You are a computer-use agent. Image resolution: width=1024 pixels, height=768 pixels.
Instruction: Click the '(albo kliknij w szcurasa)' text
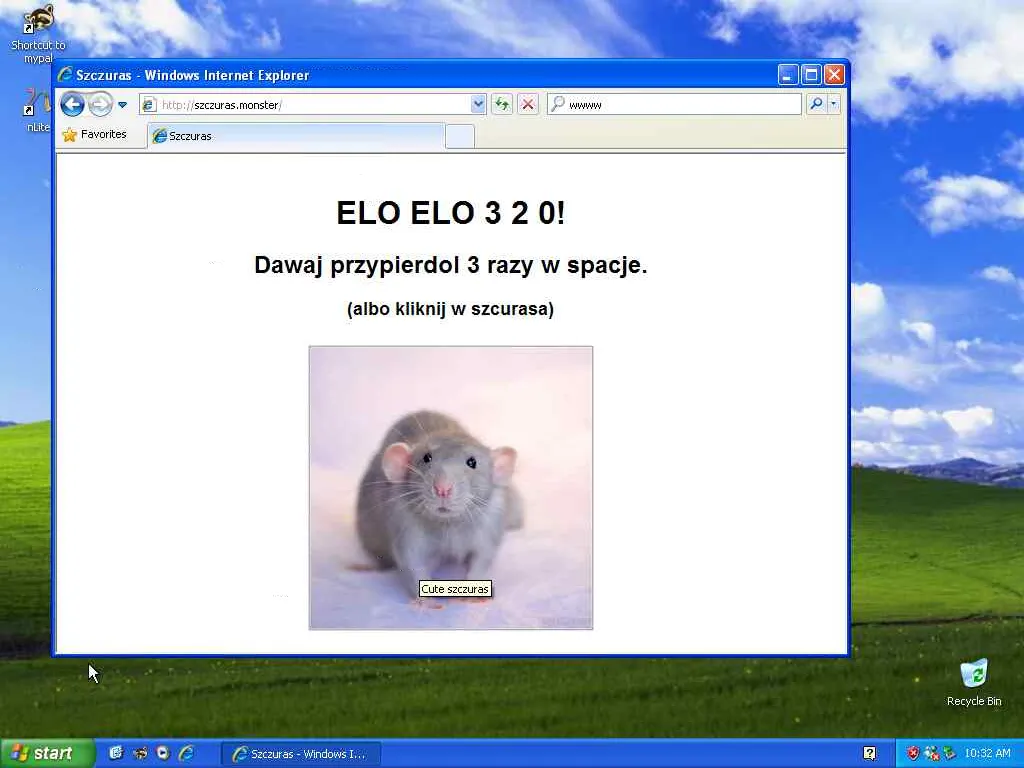451,309
